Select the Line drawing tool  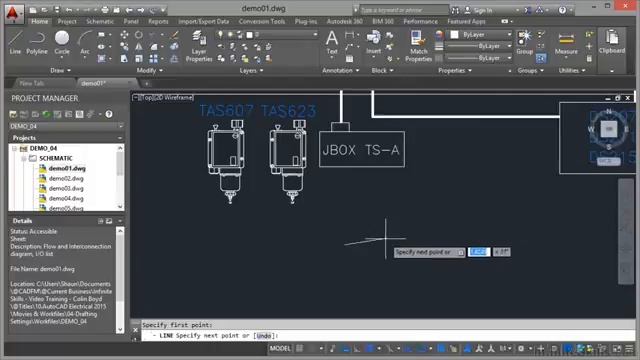15,42
